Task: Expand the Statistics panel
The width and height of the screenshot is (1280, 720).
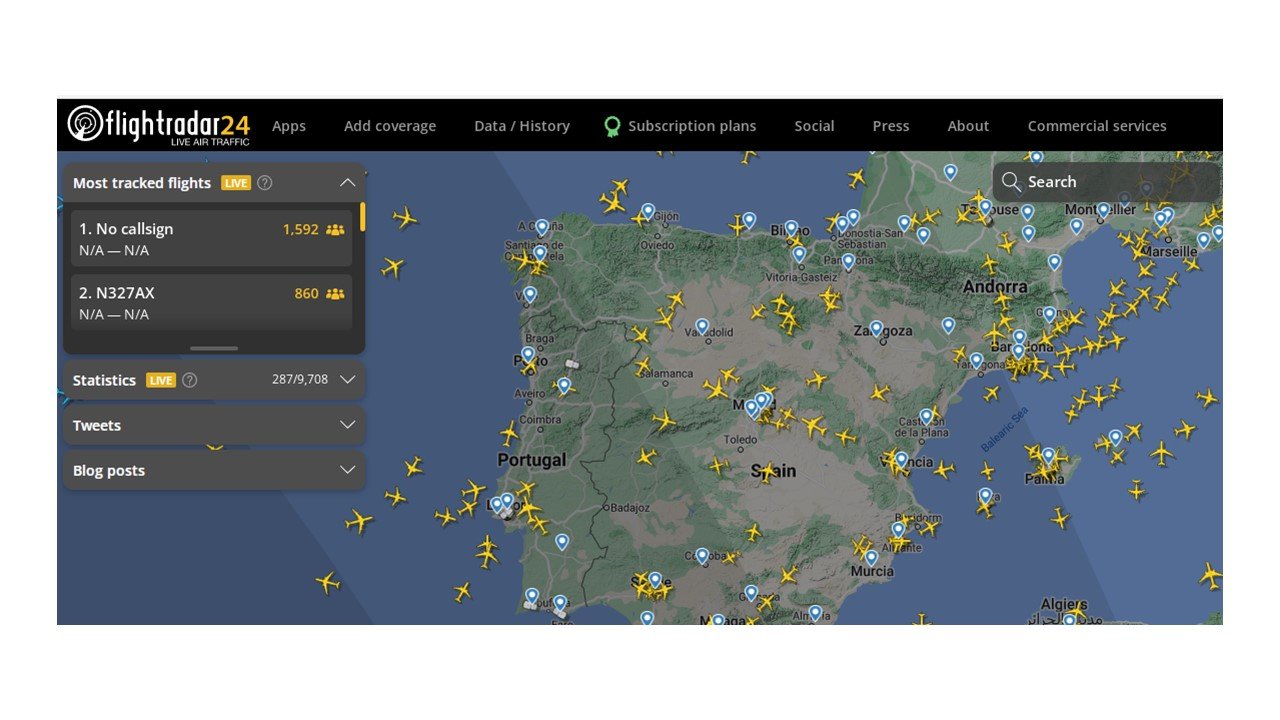Action: click(347, 380)
